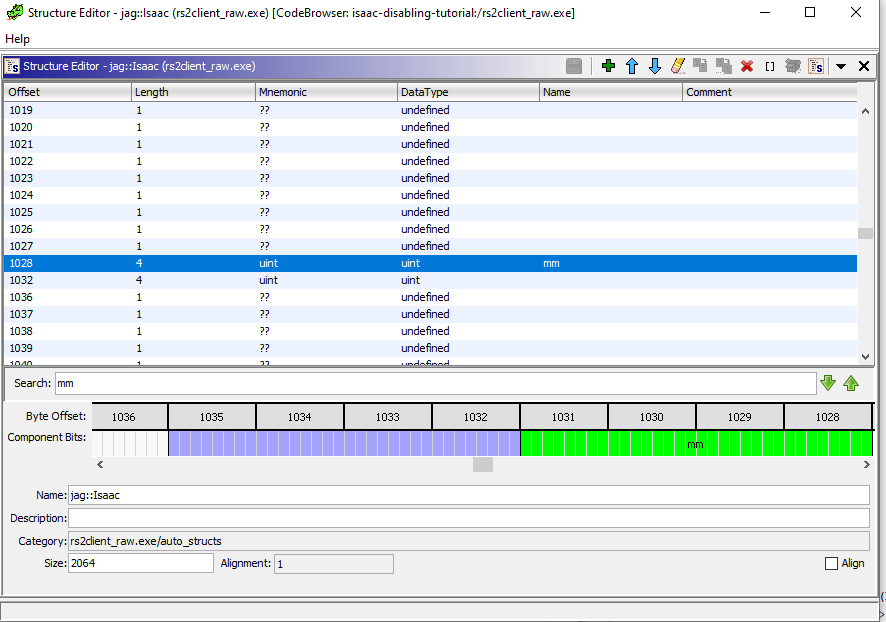Click bit view scroll left arrow
Image resolution: width=886 pixels, height=622 pixels.
coord(100,464)
